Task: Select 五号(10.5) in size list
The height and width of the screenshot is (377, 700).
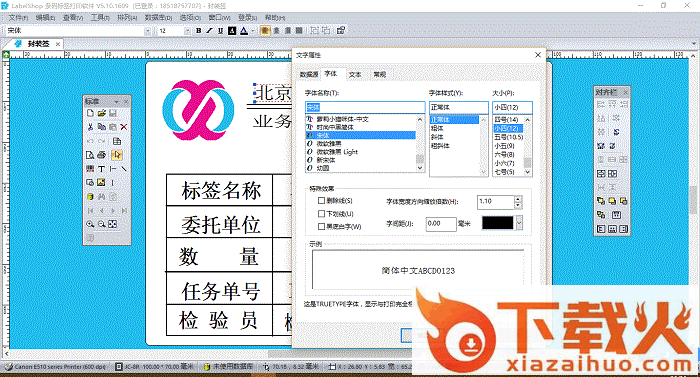Action: pos(508,137)
